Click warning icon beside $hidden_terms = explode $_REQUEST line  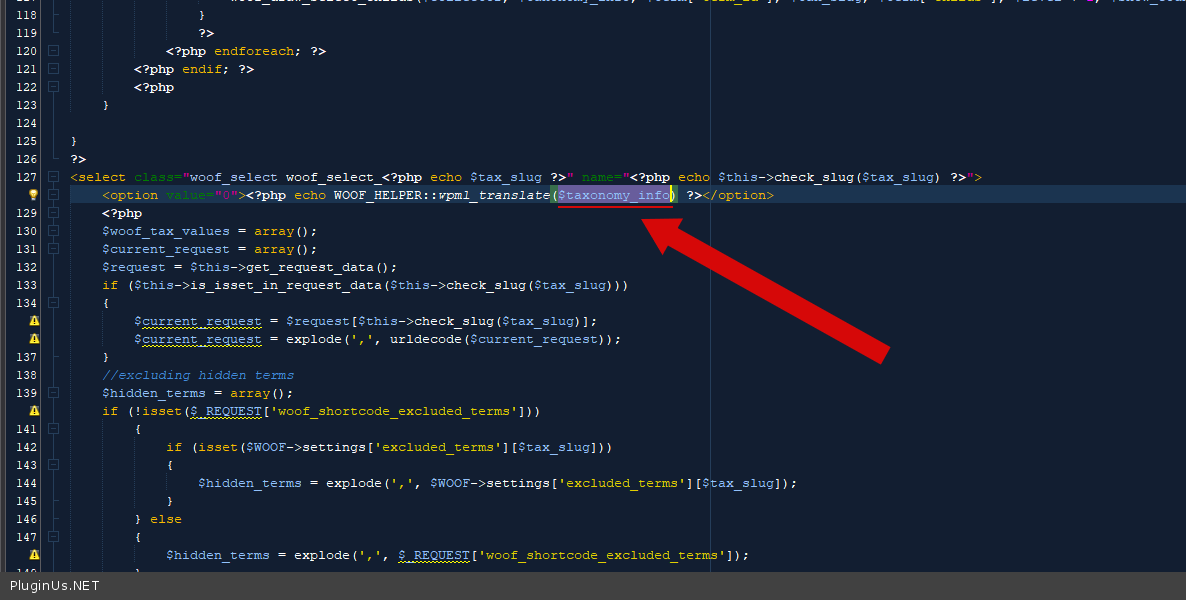[34, 555]
